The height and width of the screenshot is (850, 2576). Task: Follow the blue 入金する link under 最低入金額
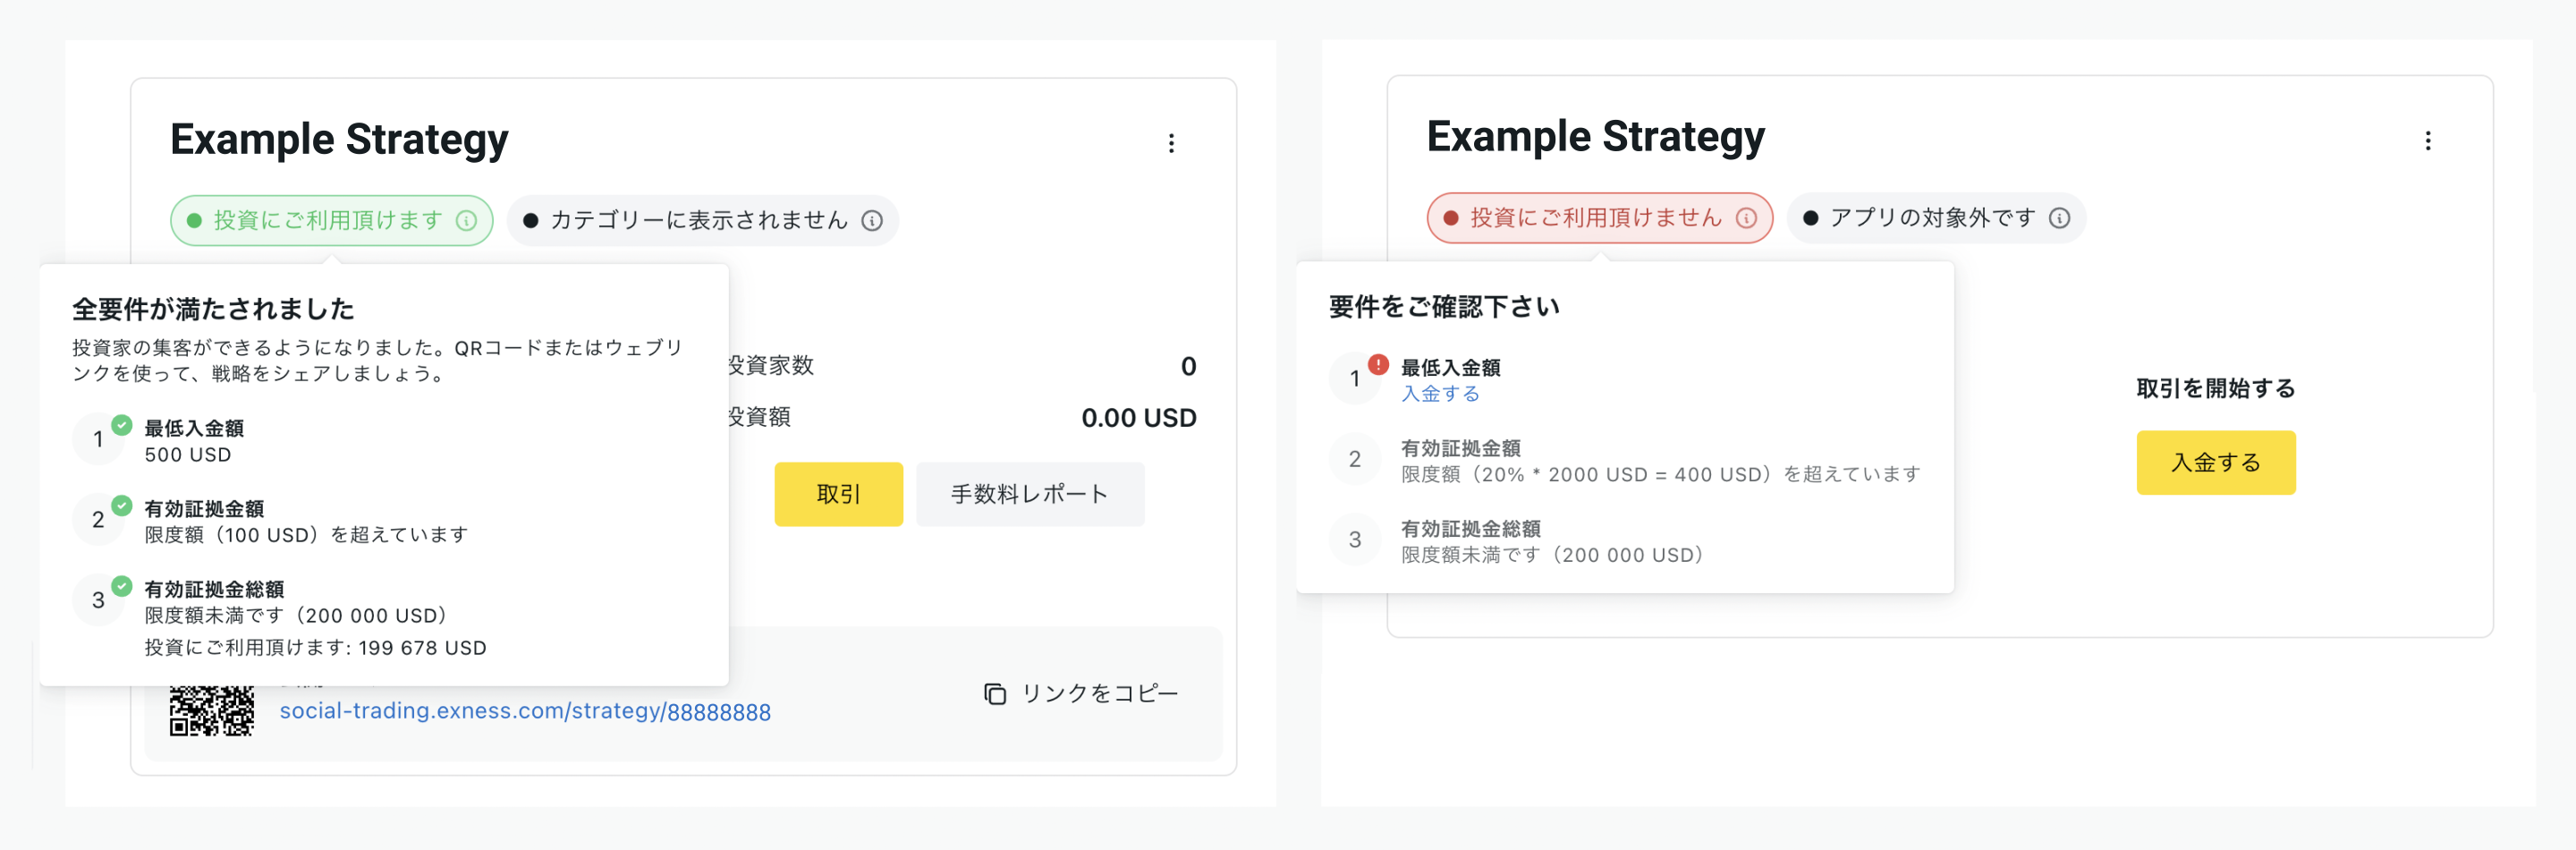1440,393
